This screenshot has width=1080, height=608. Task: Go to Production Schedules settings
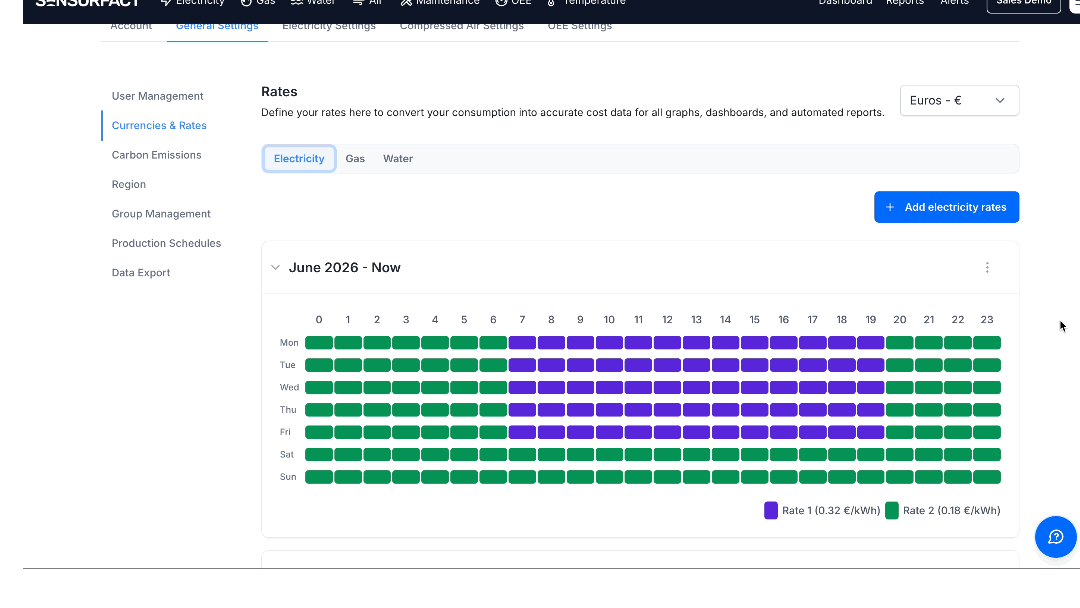point(166,243)
